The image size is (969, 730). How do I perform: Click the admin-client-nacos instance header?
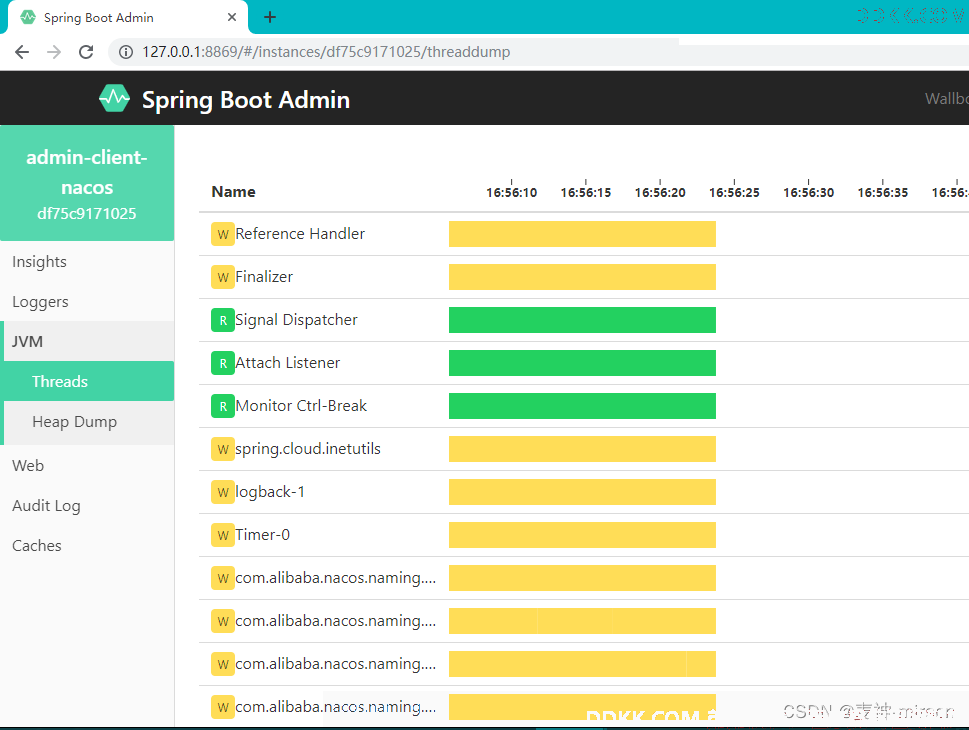[87, 183]
